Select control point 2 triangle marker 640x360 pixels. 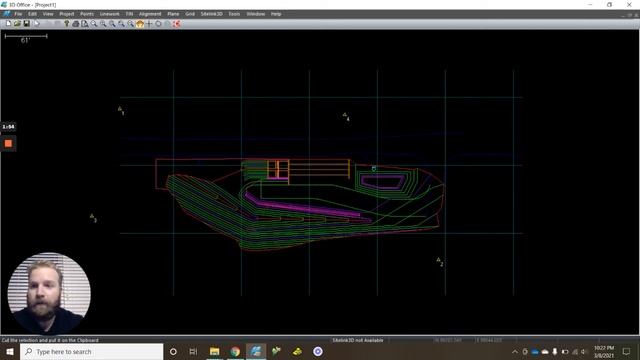(x=438, y=260)
